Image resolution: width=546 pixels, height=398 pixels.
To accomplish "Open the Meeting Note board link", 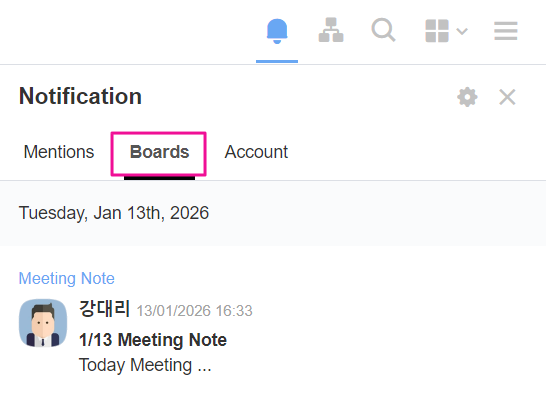I will pyautogui.click(x=67, y=278).
